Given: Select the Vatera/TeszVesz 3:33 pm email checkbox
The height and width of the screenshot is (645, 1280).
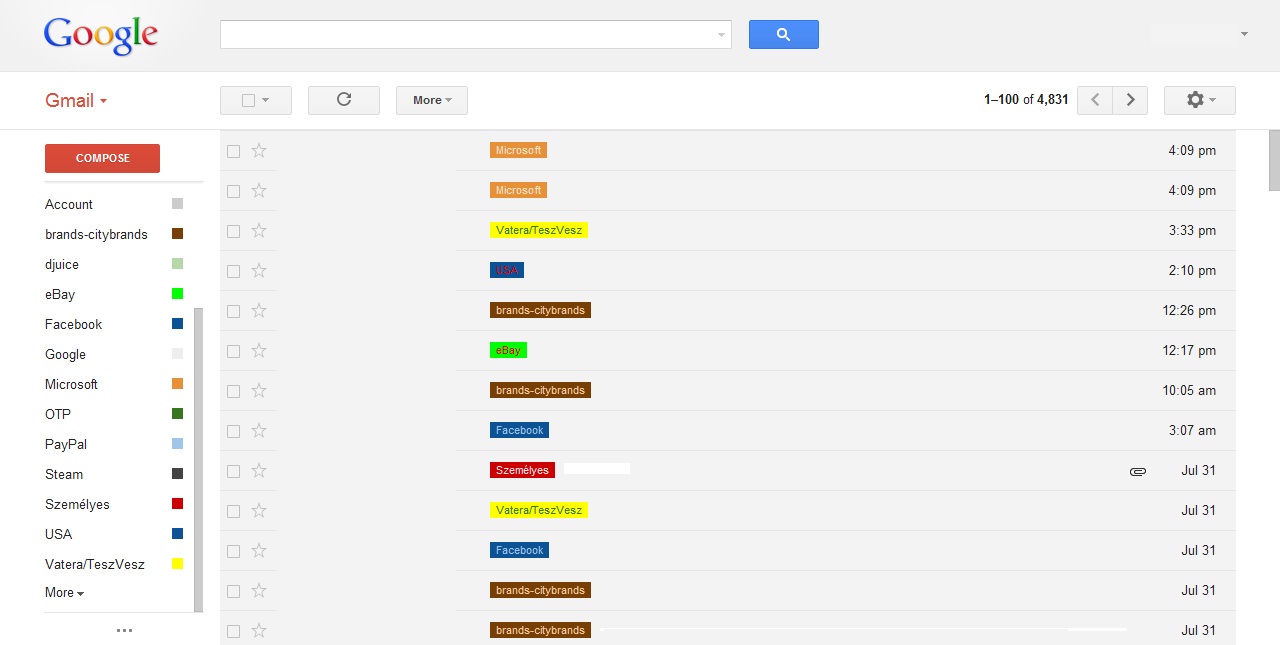Looking at the screenshot, I should click(x=233, y=231).
